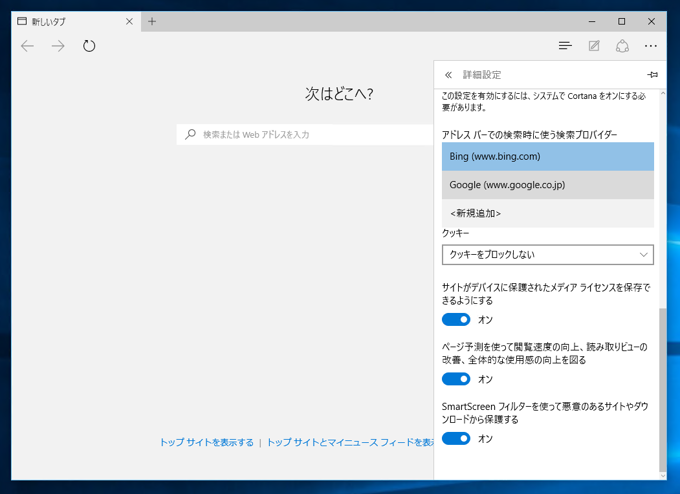Focus the 検索または Web アドレスを入力 field

[x=305, y=134]
